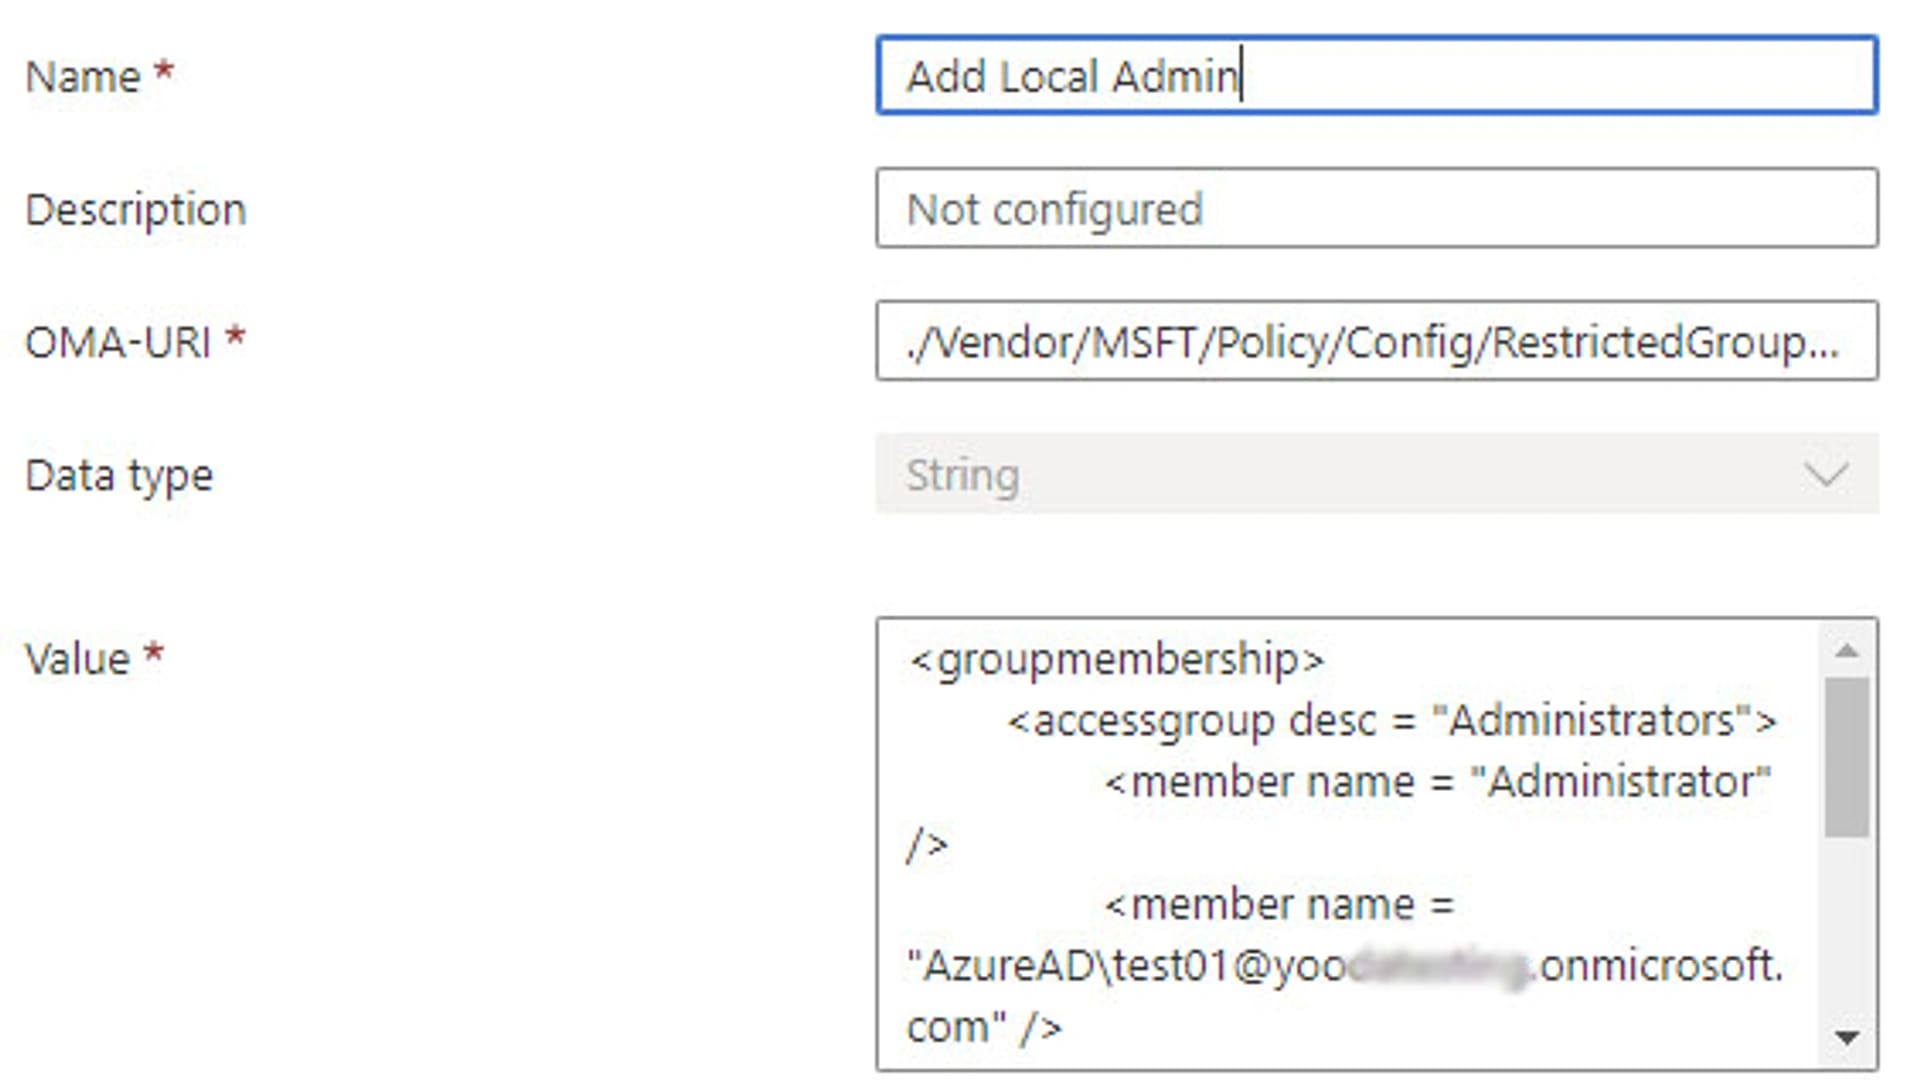Click the scroll down arrow in Value box
The height and width of the screenshot is (1080, 1920).
tap(1846, 1038)
